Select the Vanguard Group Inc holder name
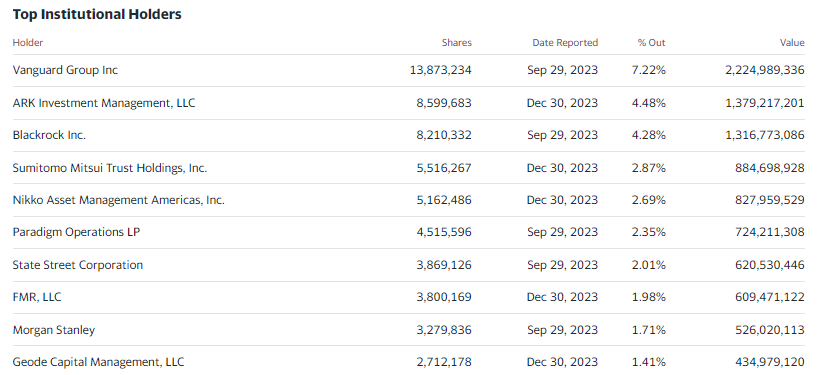Screen dimensions: 823x375 click(65, 70)
